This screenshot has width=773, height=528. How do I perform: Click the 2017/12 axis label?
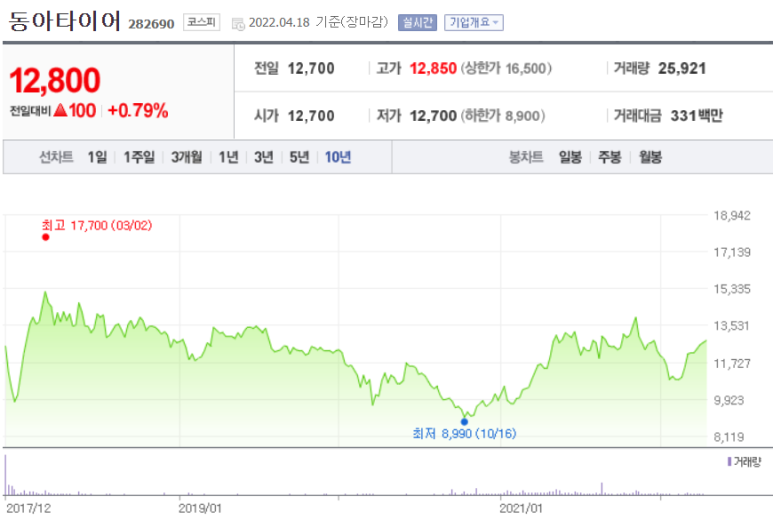coord(29,509)
